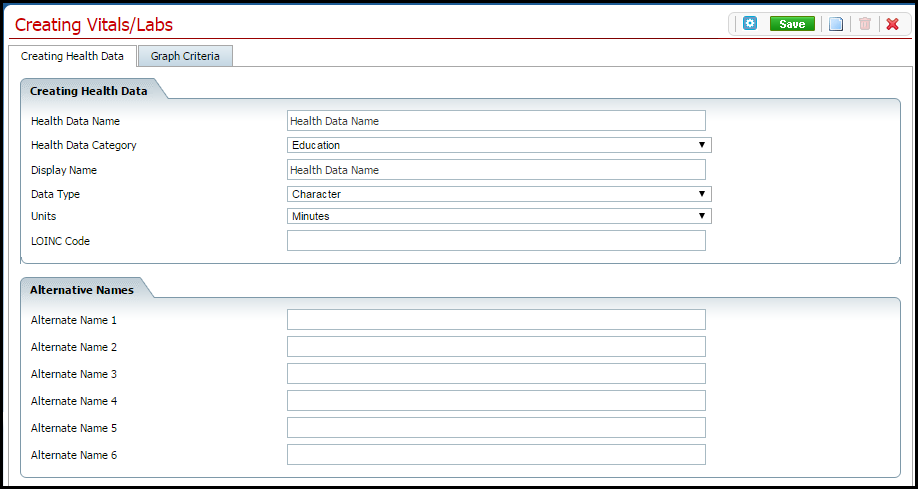The width and height of the screenshot is (918, 489).
Task: Click the Health Data Name input field
Action: point(496,121)
